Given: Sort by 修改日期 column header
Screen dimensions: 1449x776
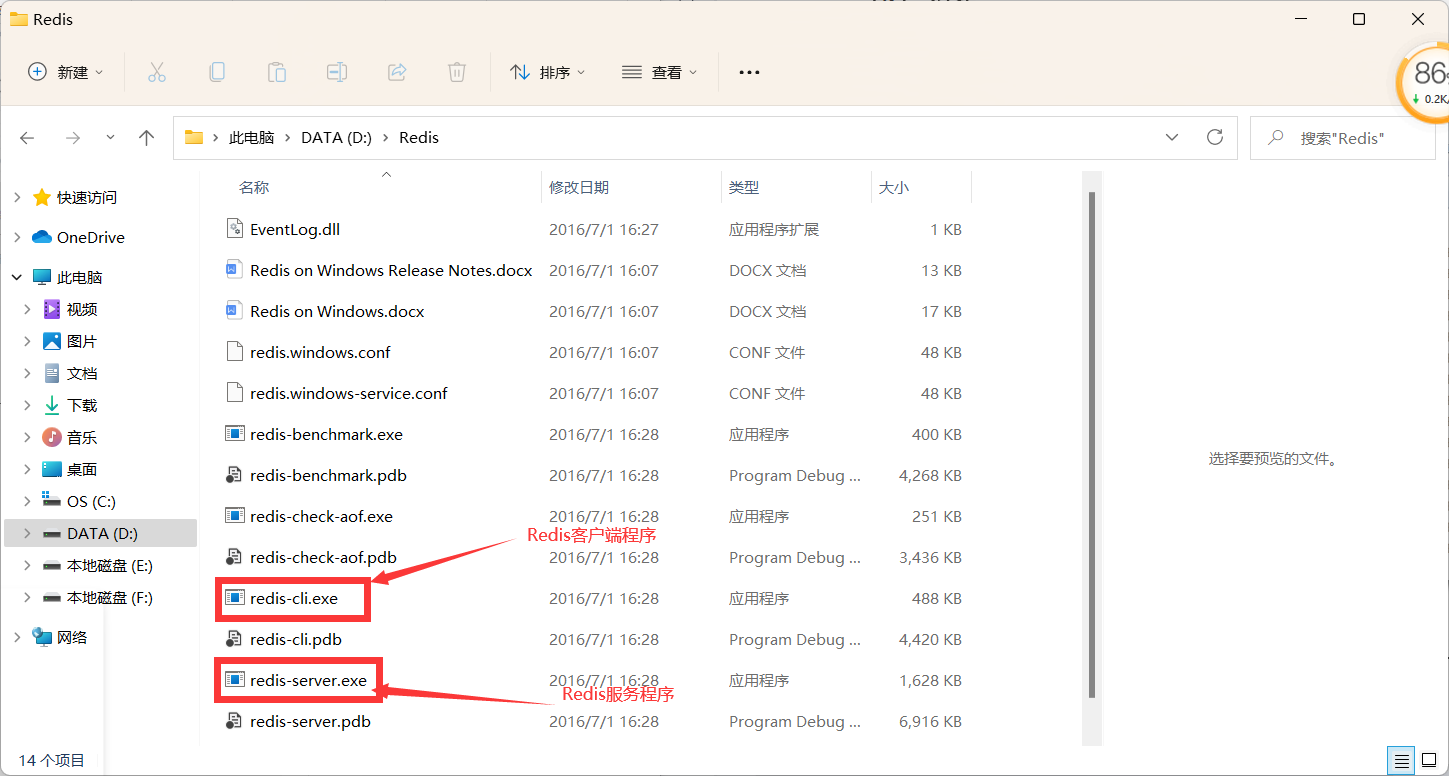Looking at the screenshot, I should 579,187.
